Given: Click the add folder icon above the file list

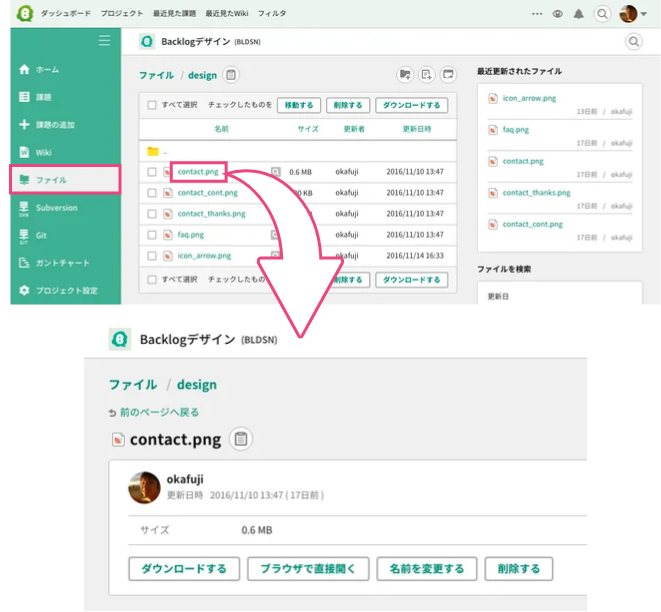Looking at the screenshot, I should pos(405,75).
